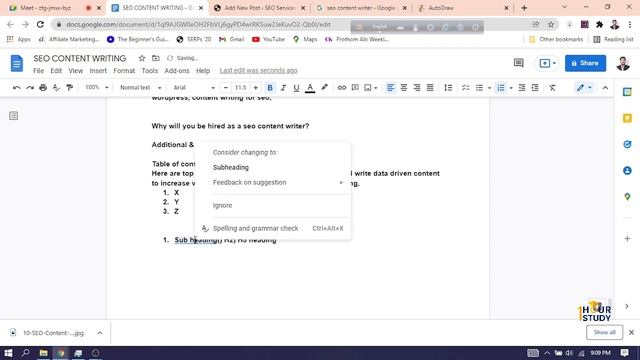
Task: Expand Feedback on suggestion submenu
Action: [273, 182]
